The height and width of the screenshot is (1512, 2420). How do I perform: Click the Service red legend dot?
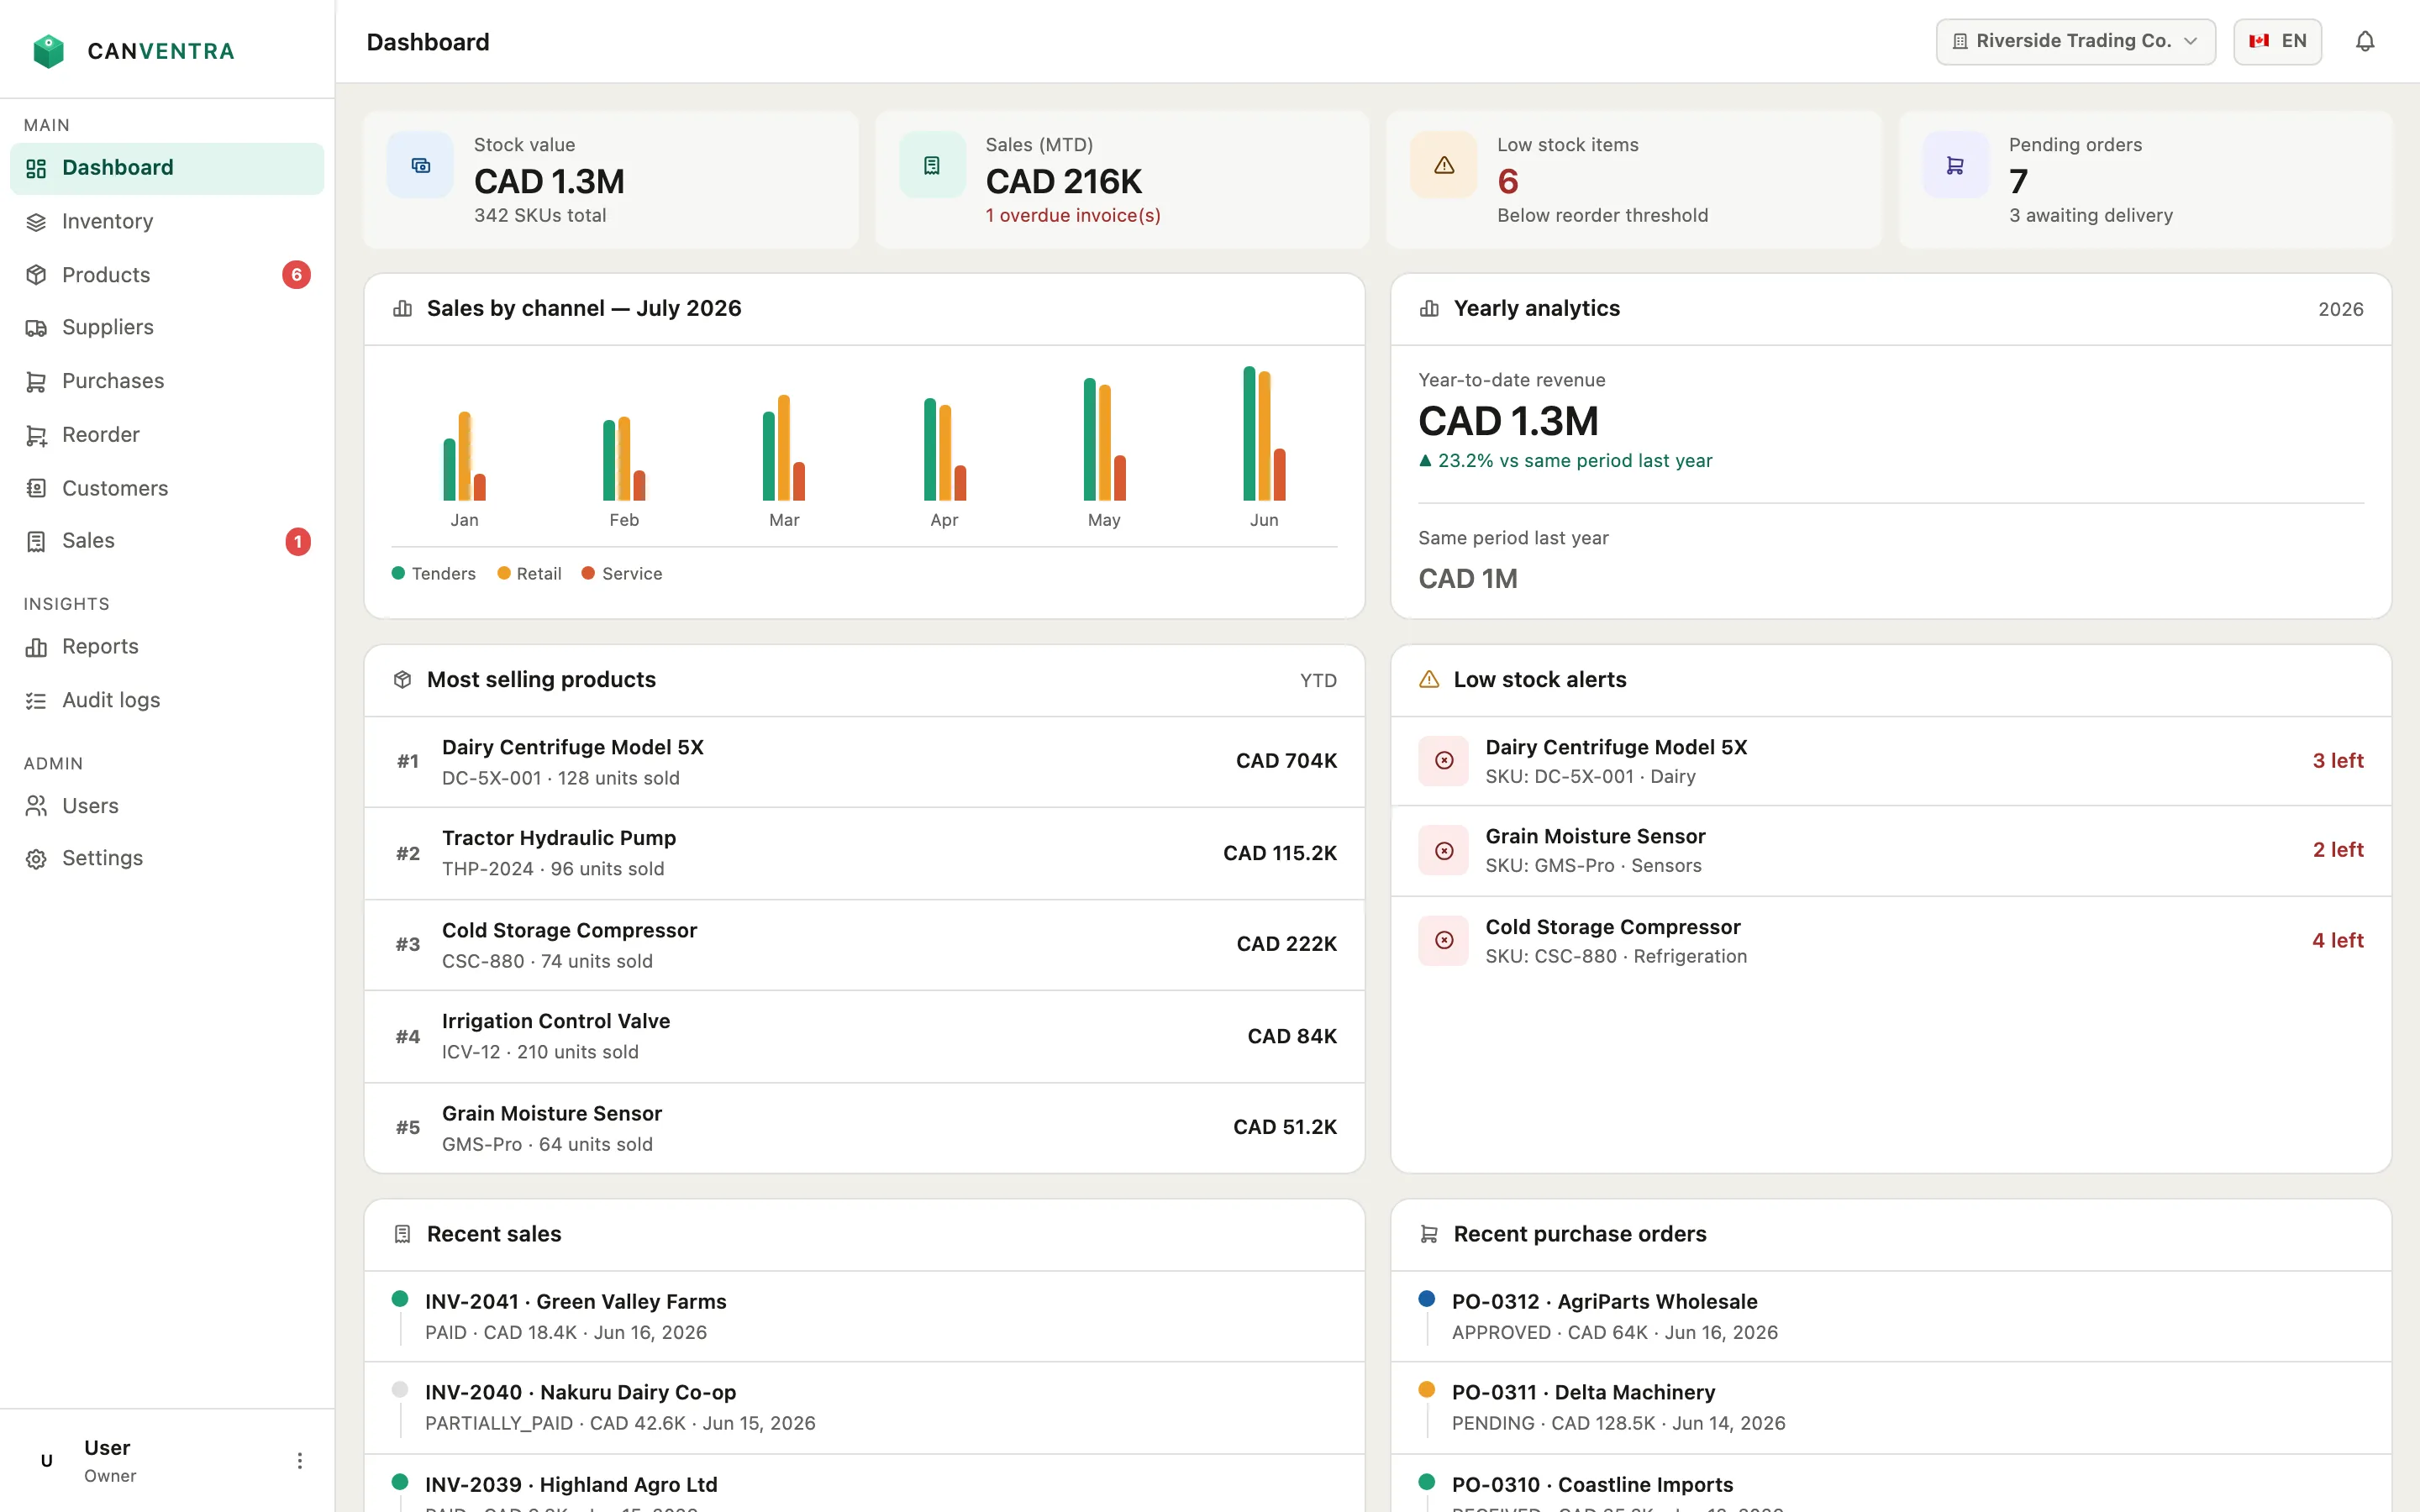(589, 574)
